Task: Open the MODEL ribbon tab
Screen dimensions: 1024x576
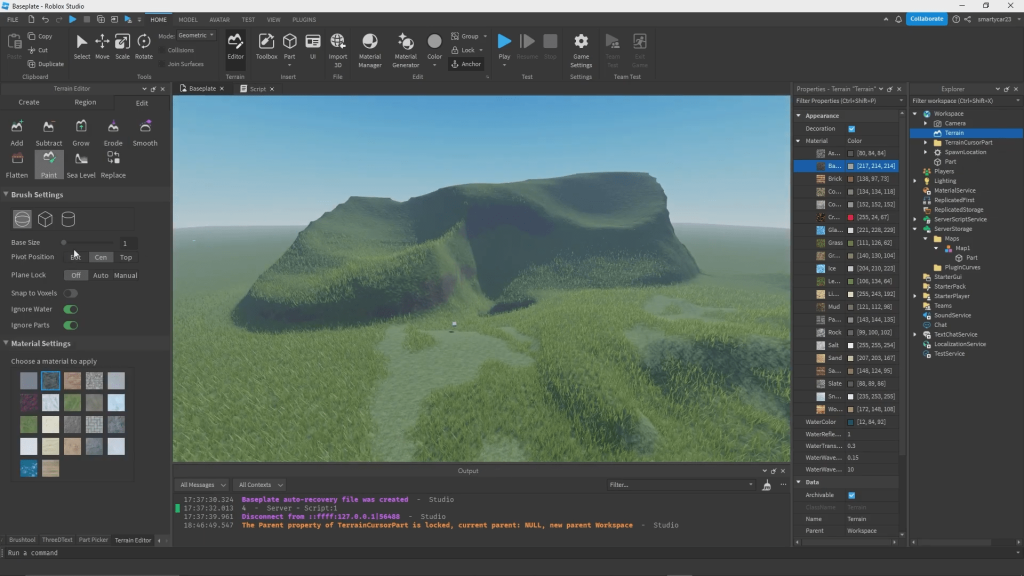Action: (188, 20)
